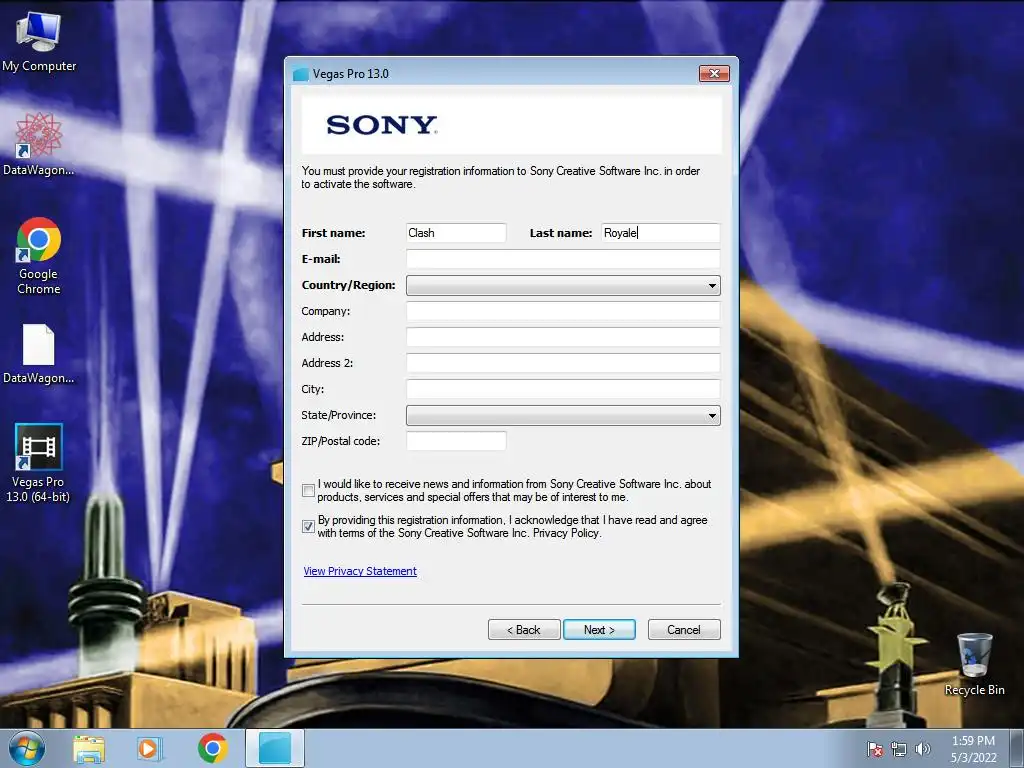Expand the Country/Region dropdown

pyautogui.click(x=563, y=285)
